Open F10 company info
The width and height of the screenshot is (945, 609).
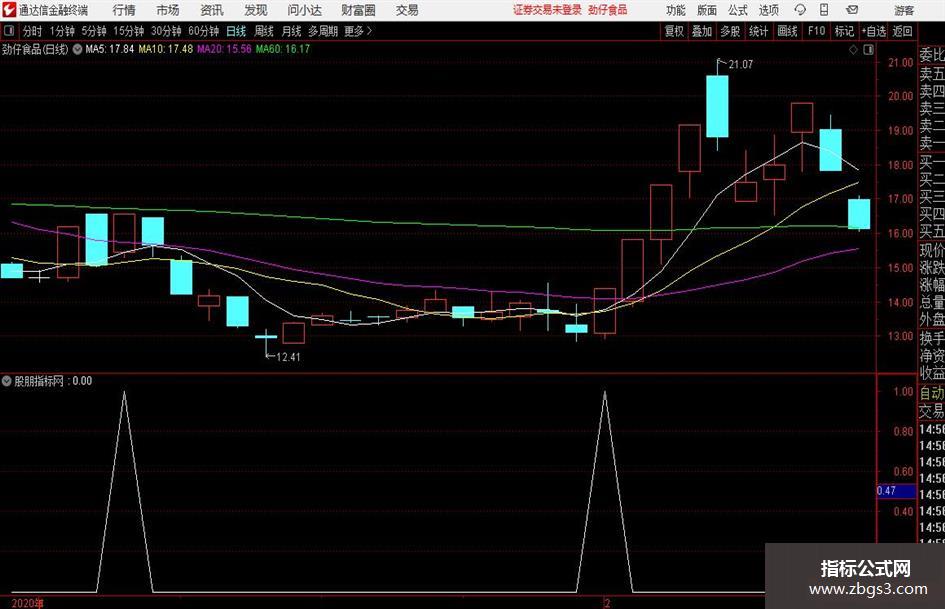click(816, 31)
